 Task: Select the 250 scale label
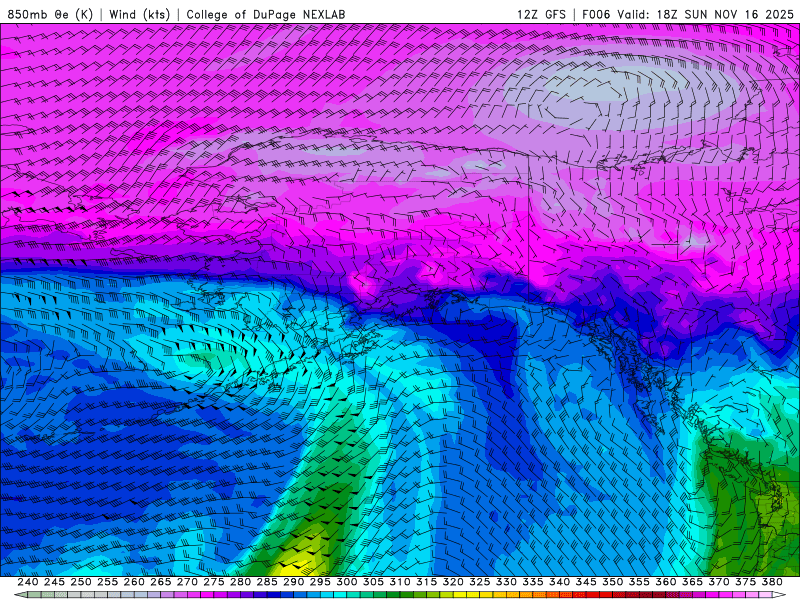click(x=81, y=582)
